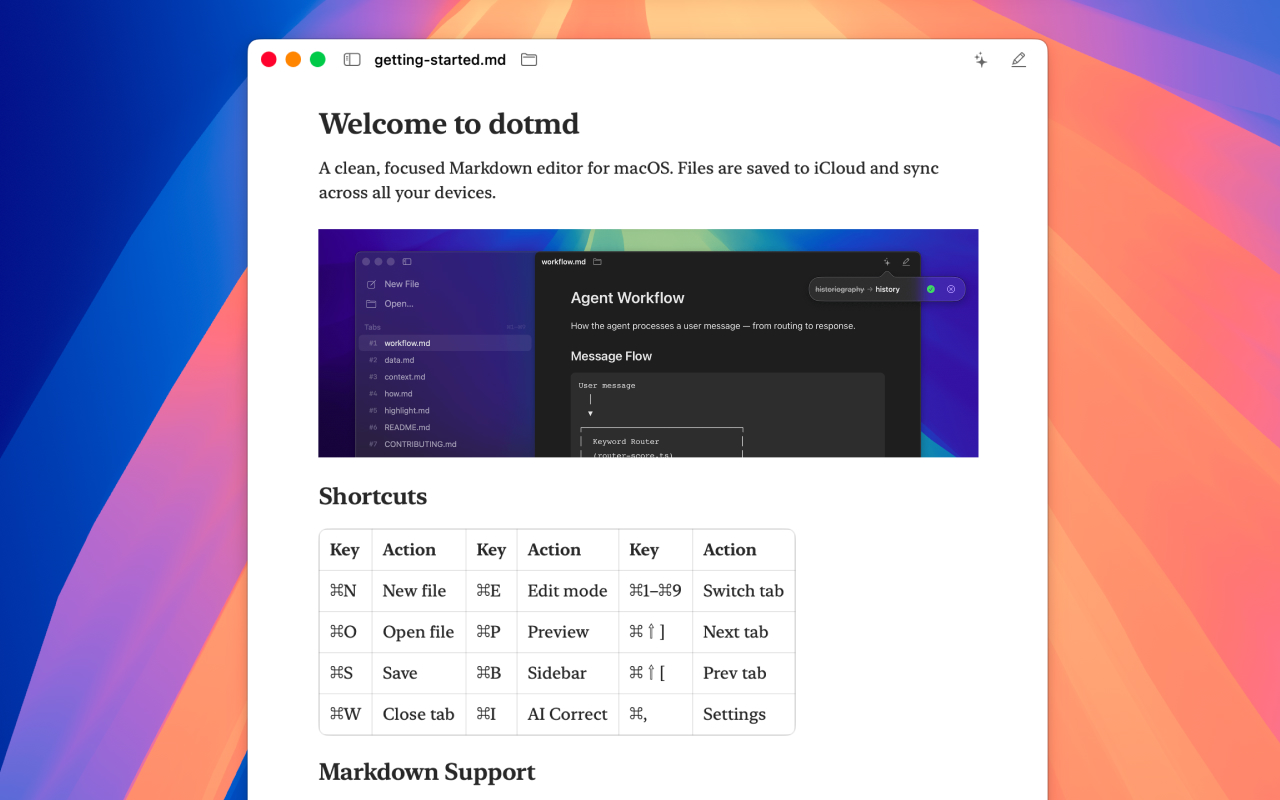
Task: Click the Open file table cell
Action: point(418,632)
